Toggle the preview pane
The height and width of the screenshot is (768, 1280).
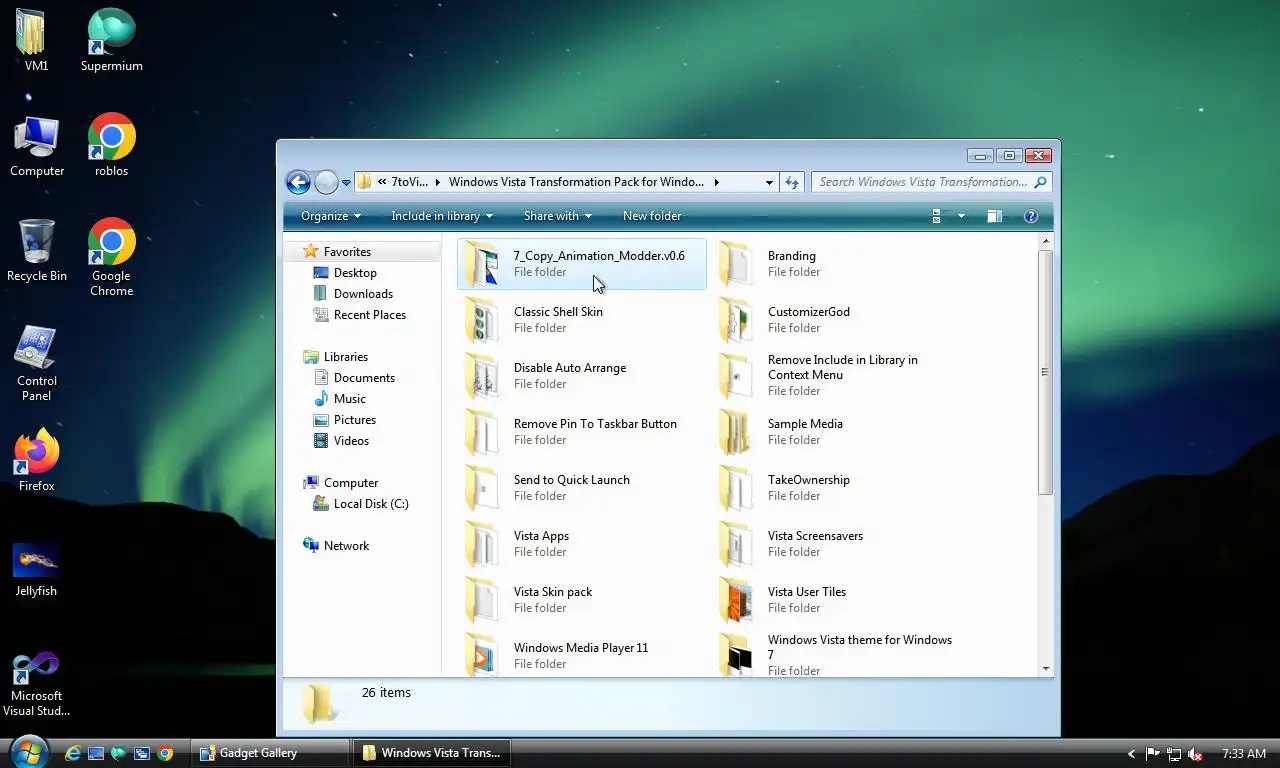(x=994, y=216)
